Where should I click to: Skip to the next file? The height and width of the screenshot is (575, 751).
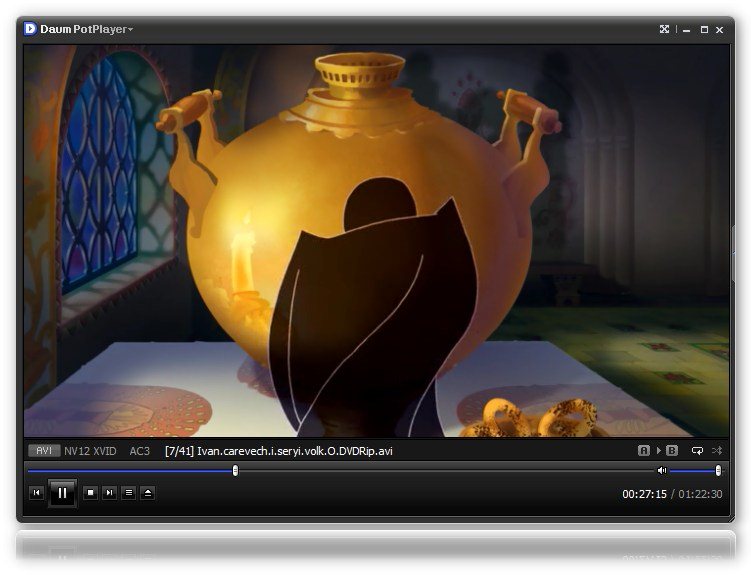110,493
